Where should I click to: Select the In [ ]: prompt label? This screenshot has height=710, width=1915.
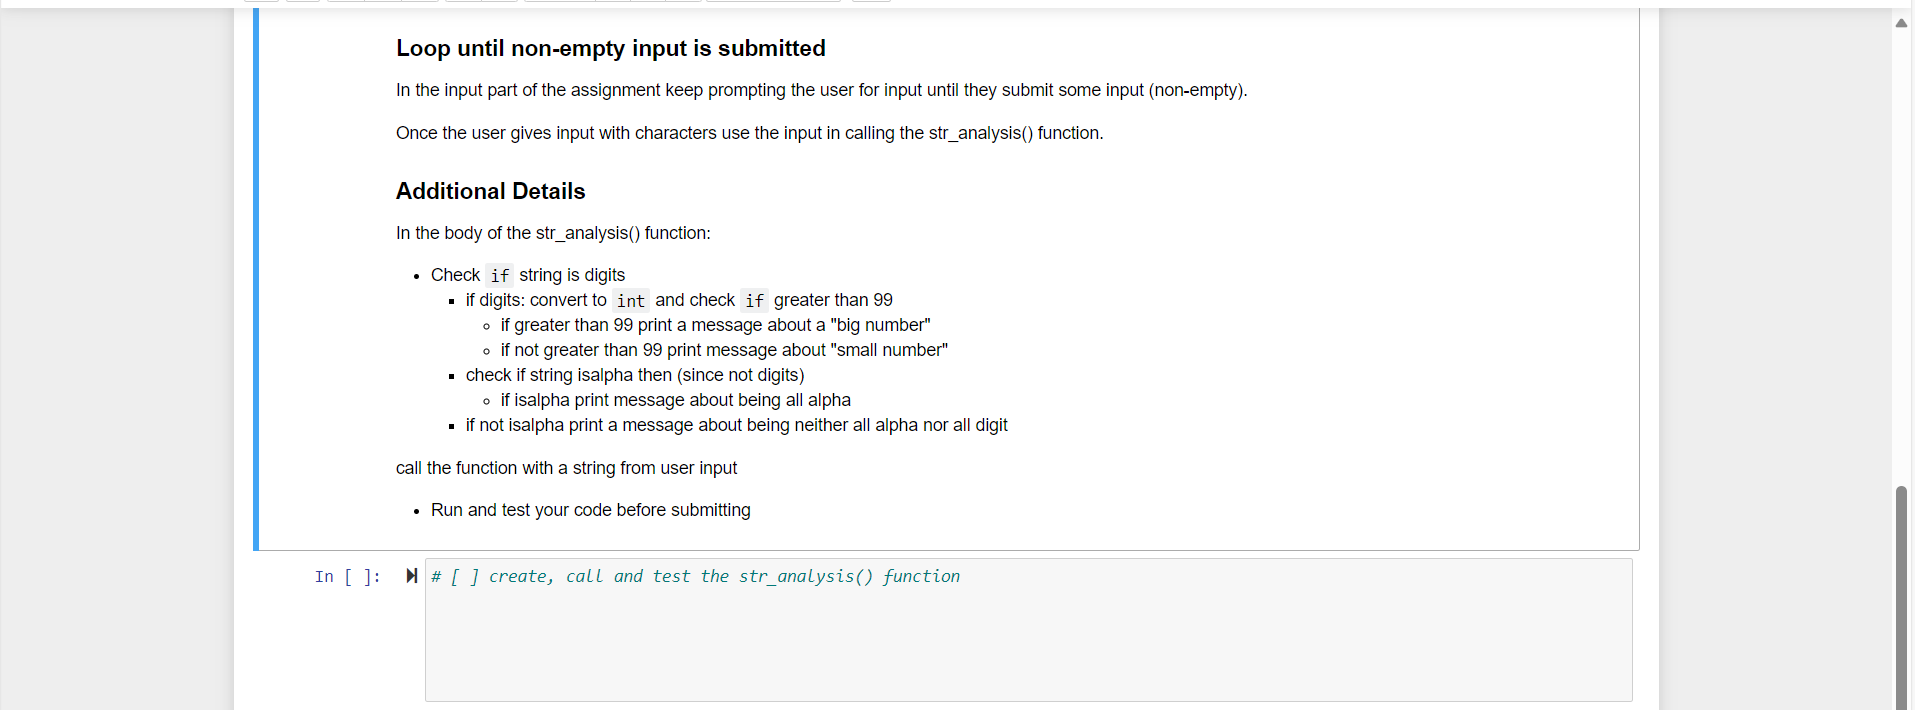[347, 576]
